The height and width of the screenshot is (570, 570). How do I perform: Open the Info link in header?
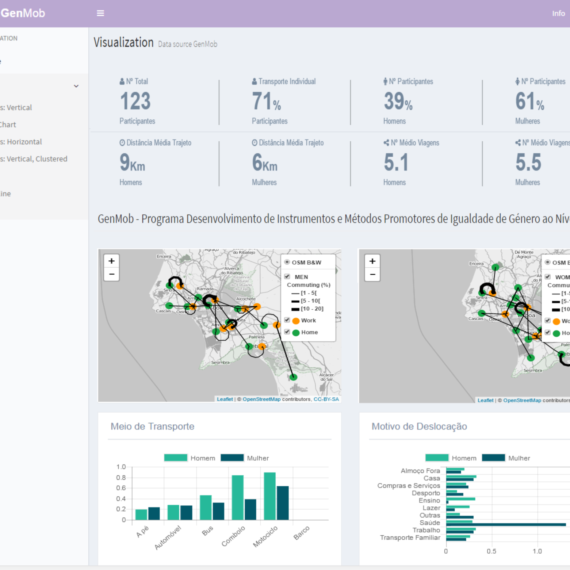[558, 13]
